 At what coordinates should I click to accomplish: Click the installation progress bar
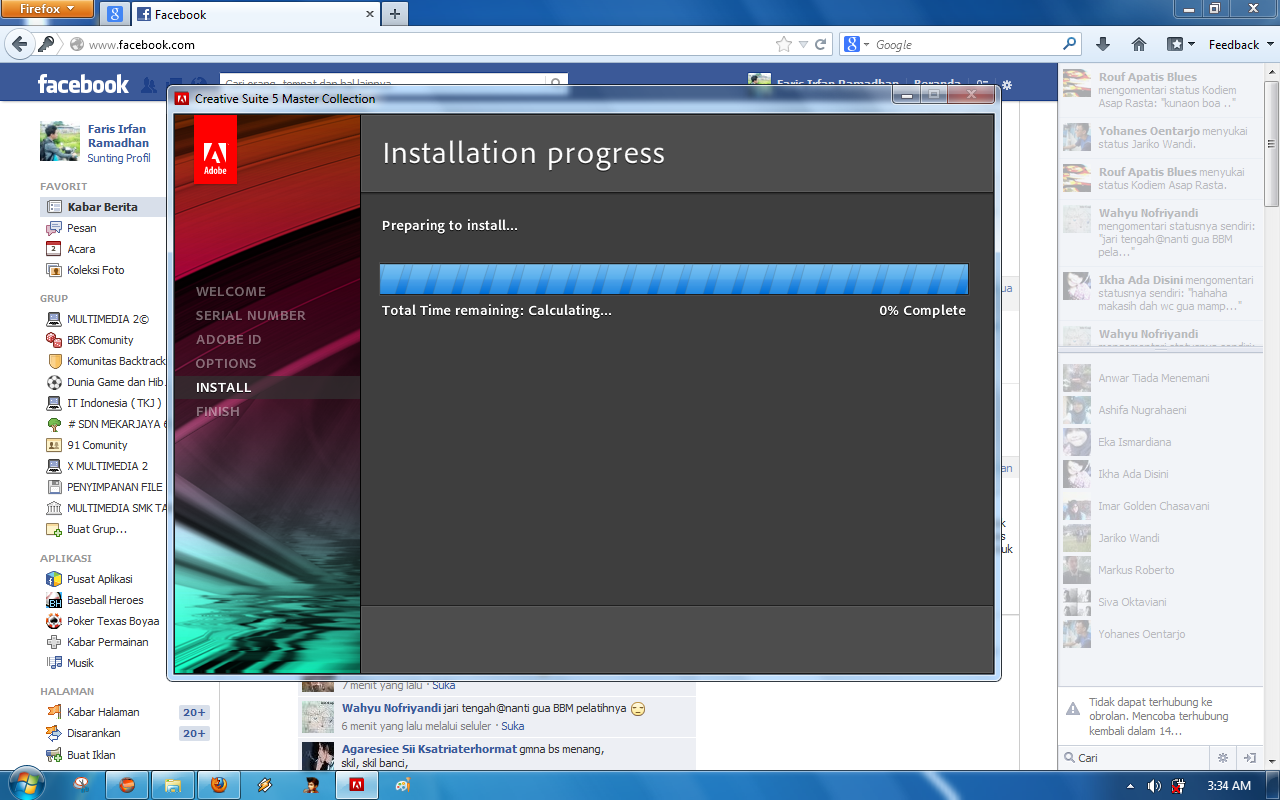click(674, 279)
